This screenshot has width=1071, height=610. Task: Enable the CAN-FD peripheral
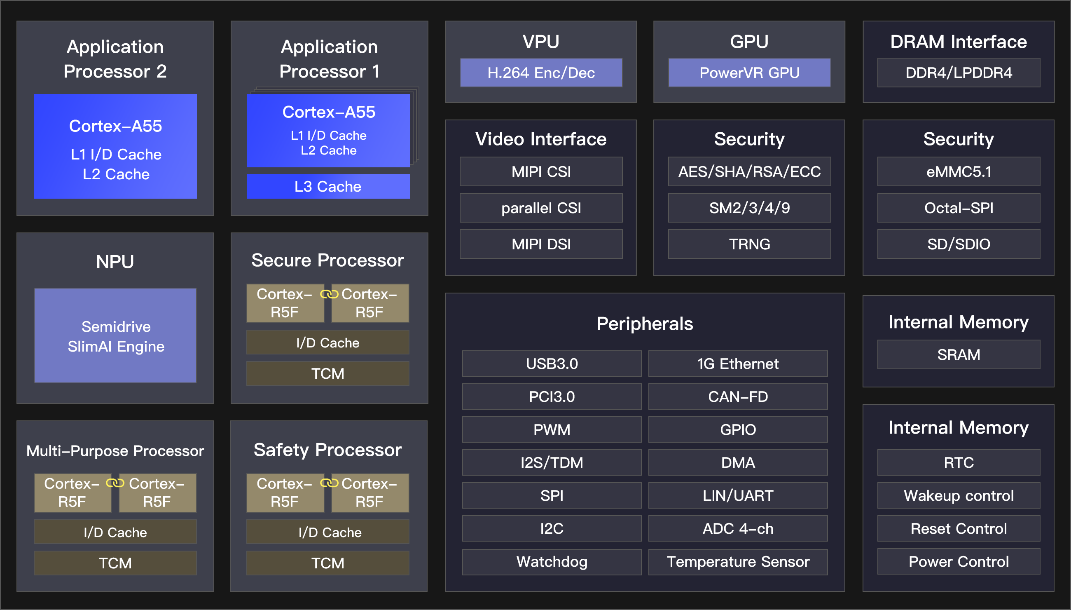[x=737, y=396]
